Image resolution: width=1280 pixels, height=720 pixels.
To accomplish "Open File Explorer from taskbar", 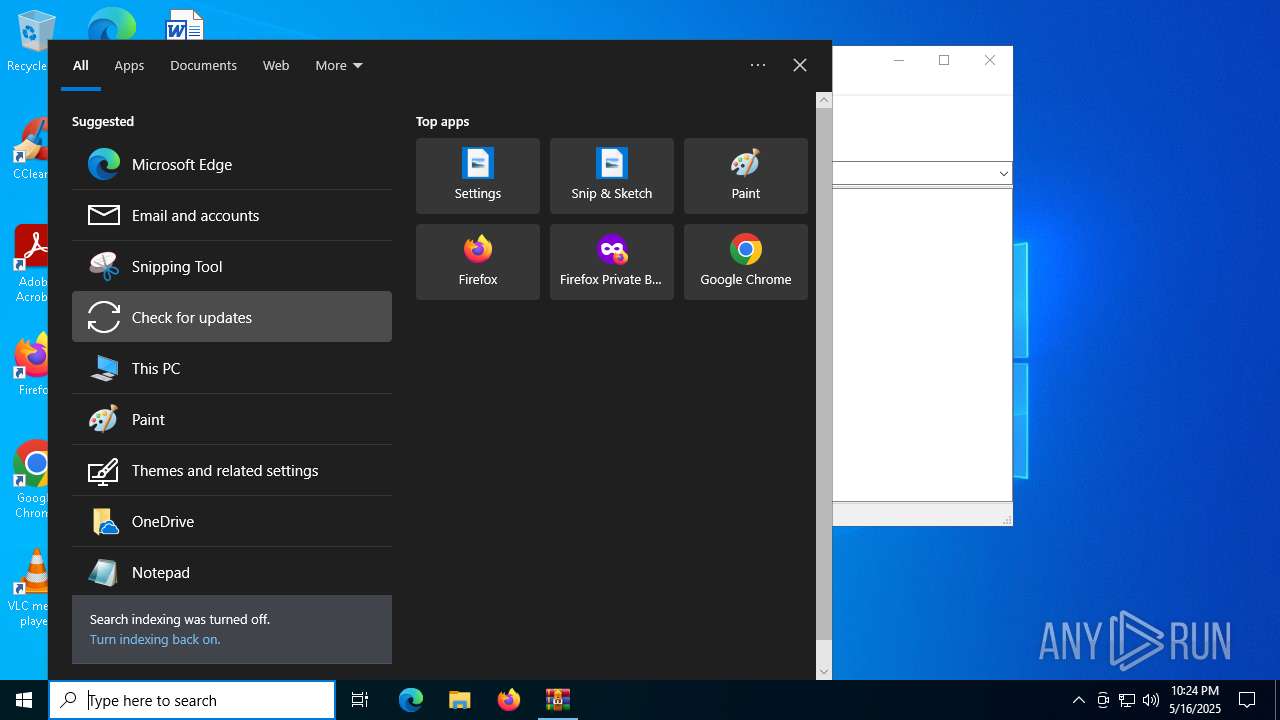I will (460, 700).
